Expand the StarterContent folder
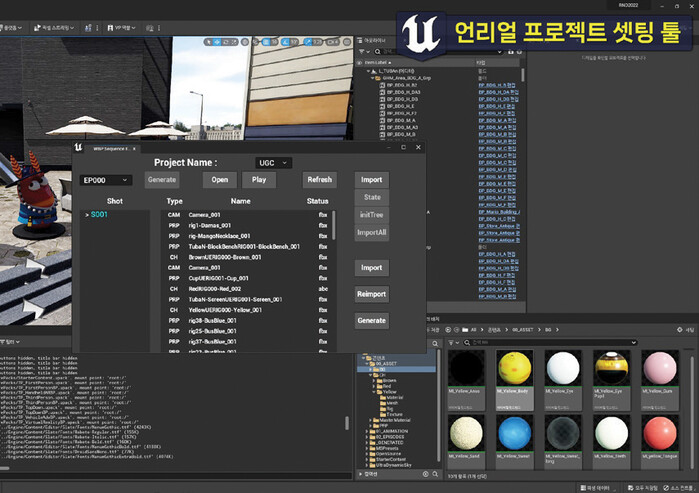The width and height of the screenshot is (699, 493). point(367,459)
